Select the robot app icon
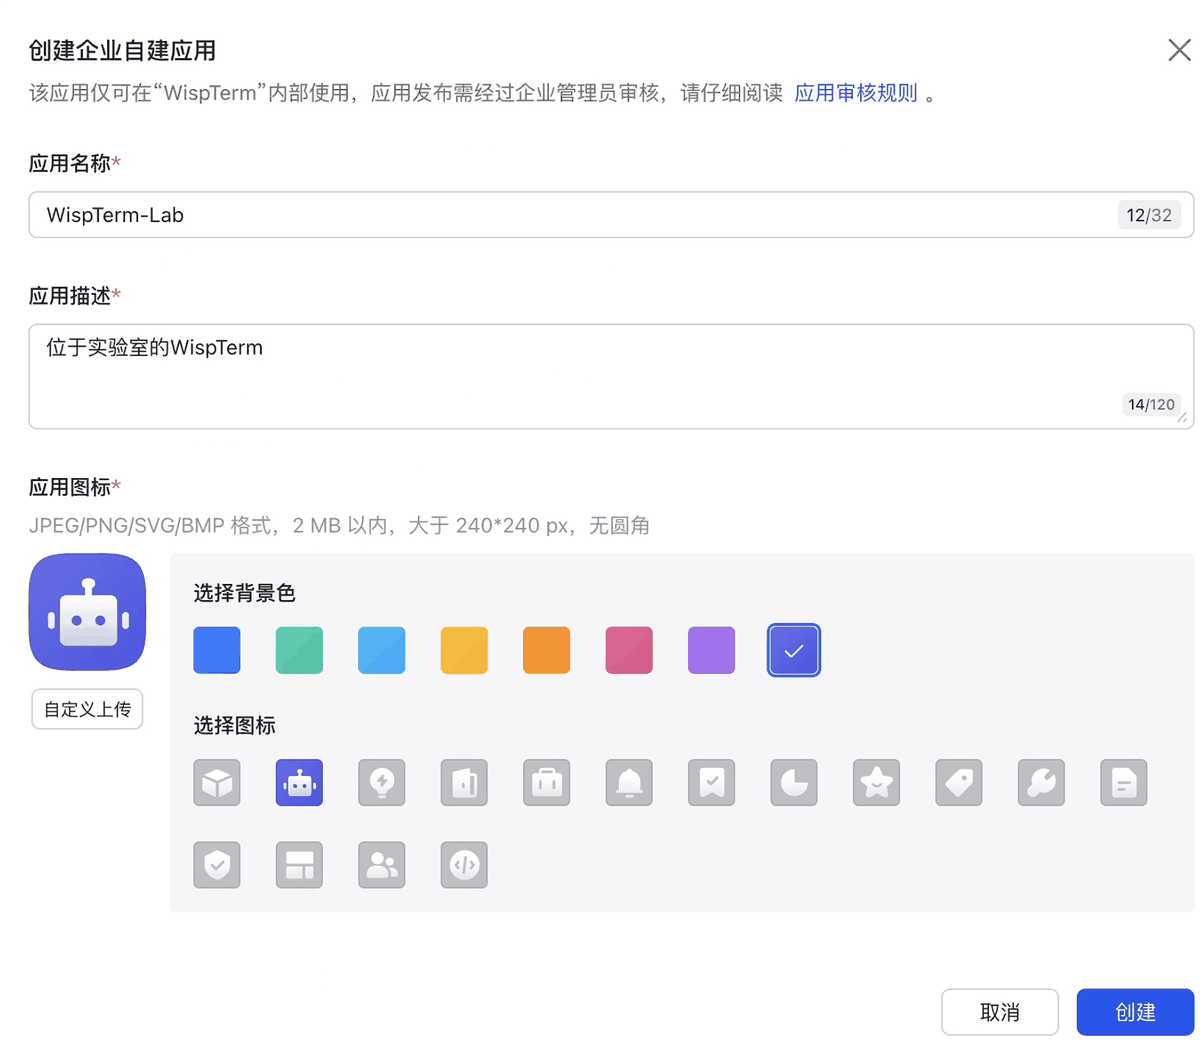 (299, 782)
